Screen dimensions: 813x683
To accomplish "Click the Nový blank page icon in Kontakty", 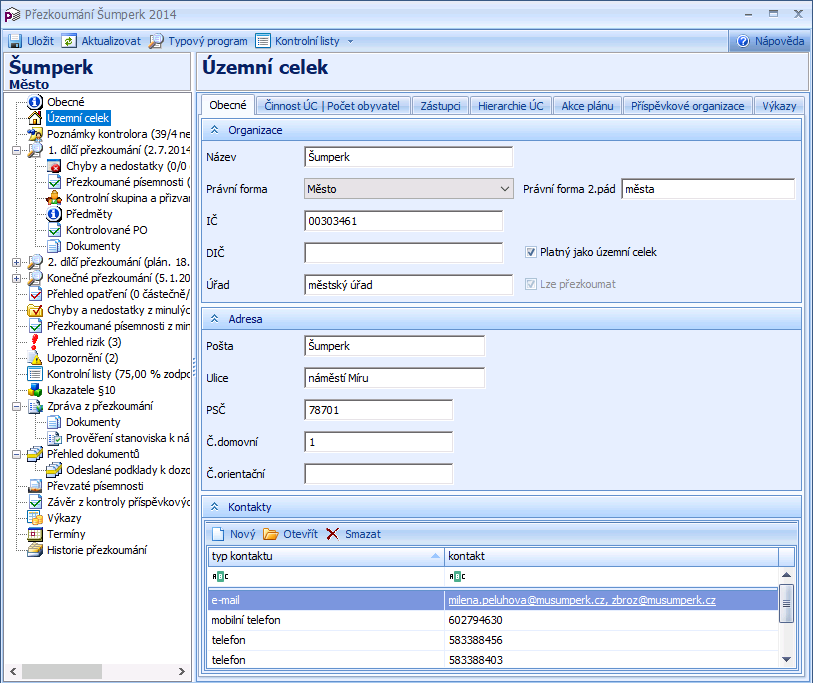I will [x=218, y=534].
